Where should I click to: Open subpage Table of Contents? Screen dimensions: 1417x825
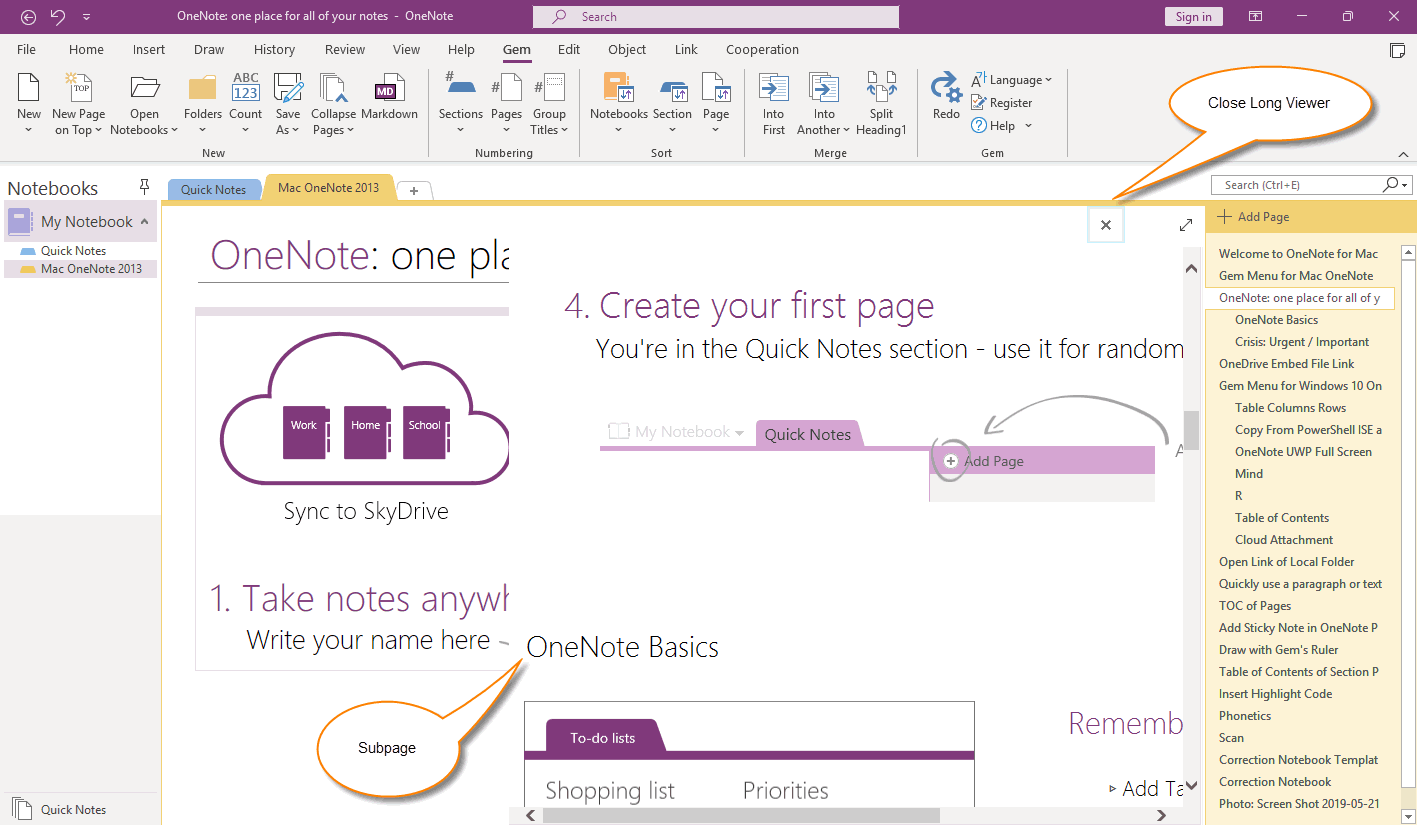(1282, 518)
